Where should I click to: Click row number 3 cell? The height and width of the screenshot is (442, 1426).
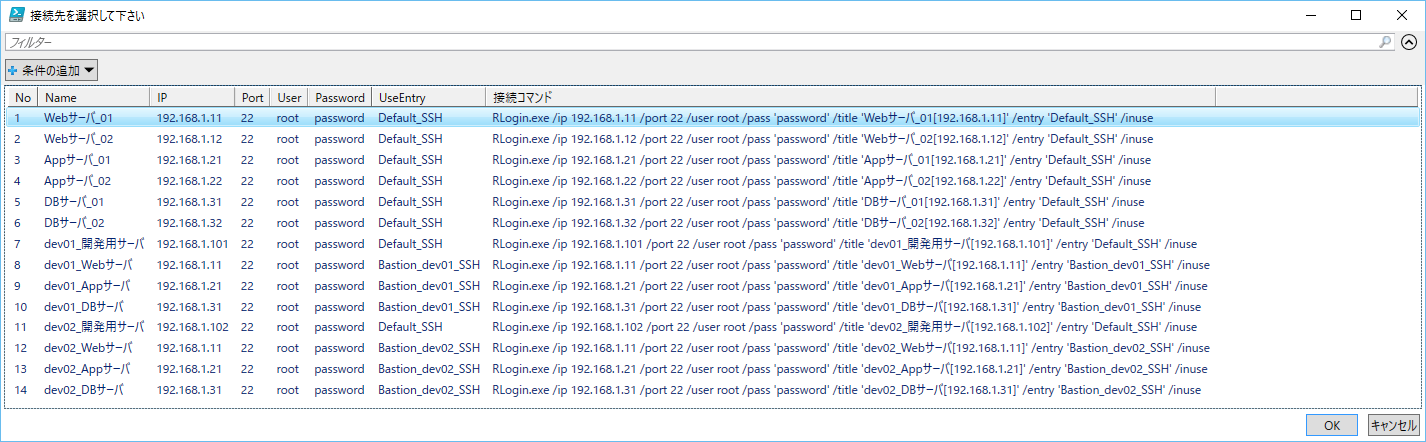point(17,160)
